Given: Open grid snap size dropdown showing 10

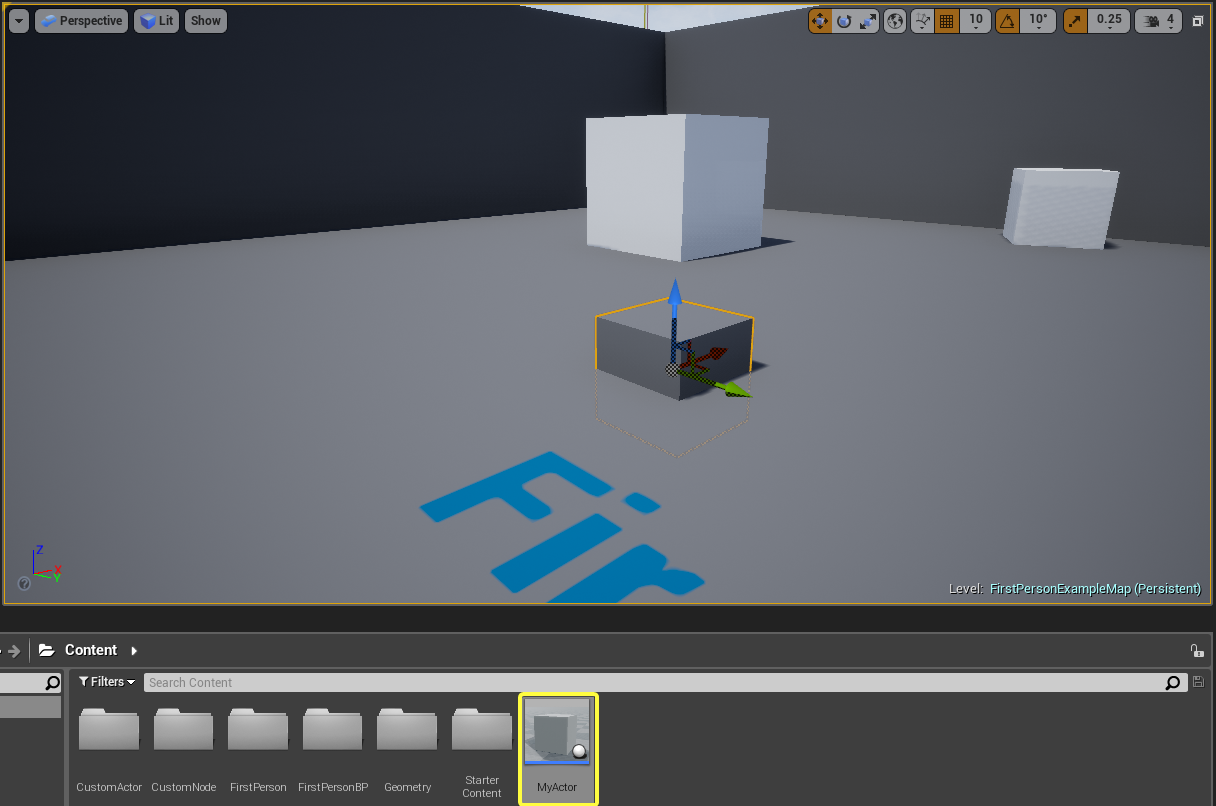Looking at the screenshot, I should click(976, 21).
